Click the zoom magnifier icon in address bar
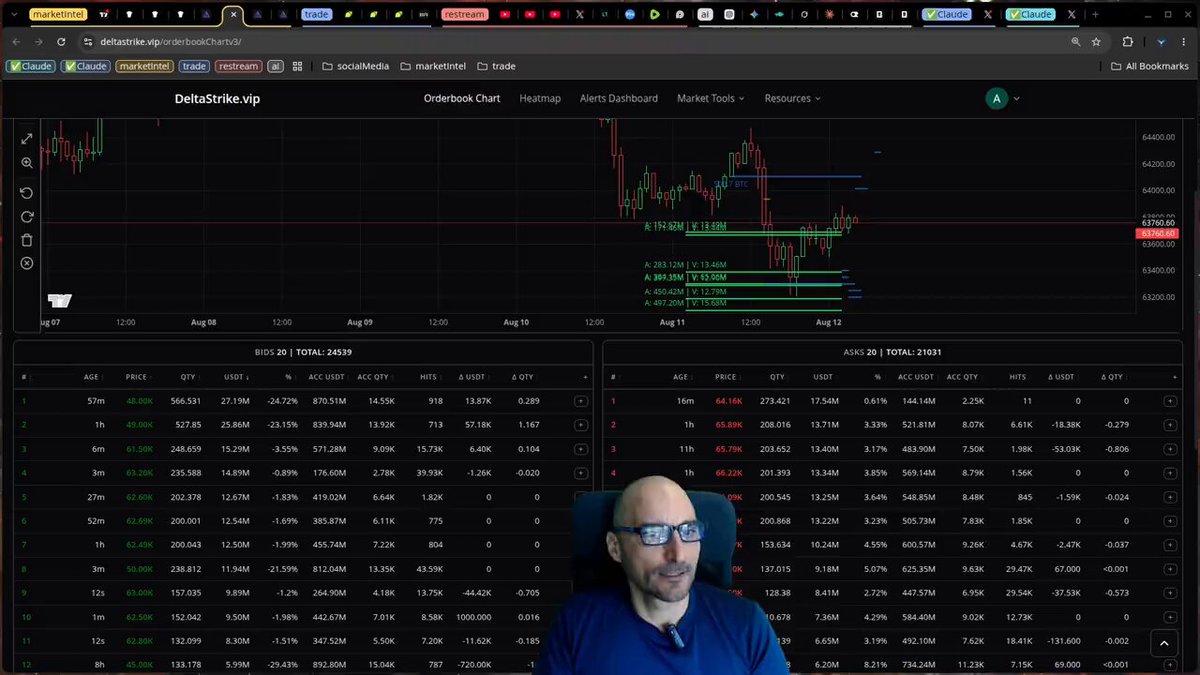The width and height of the screenshot is (1200, 675). click(x=1076, y=42)
